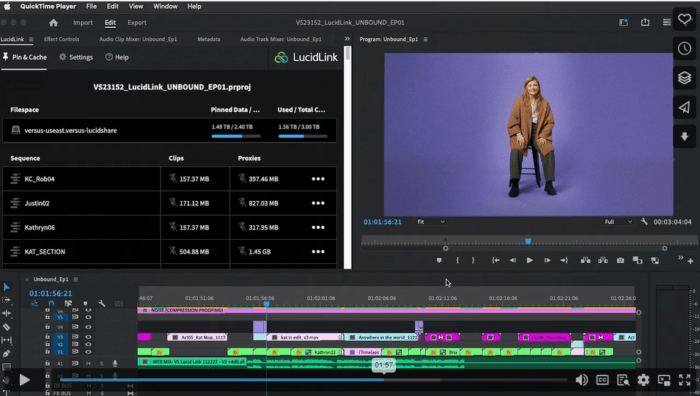
Task: Open the LucidLink Settings section
Action: point(76,57)
